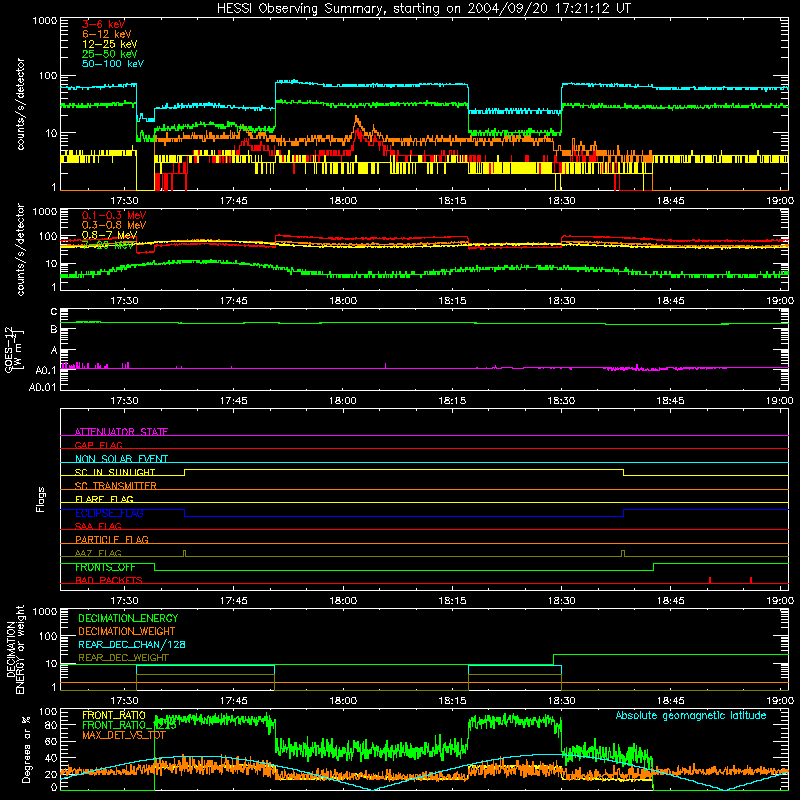The width and height of the screenshot is (800, 800).
Task: Click the REAR_DEC_CHAN/128 legend label
Action: point(132,644)
